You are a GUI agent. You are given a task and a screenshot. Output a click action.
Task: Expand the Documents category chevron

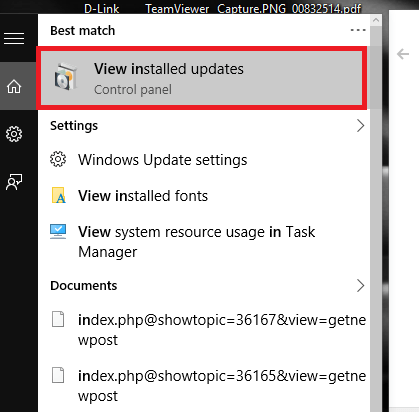pyautogui.click(x=360, y=286)
